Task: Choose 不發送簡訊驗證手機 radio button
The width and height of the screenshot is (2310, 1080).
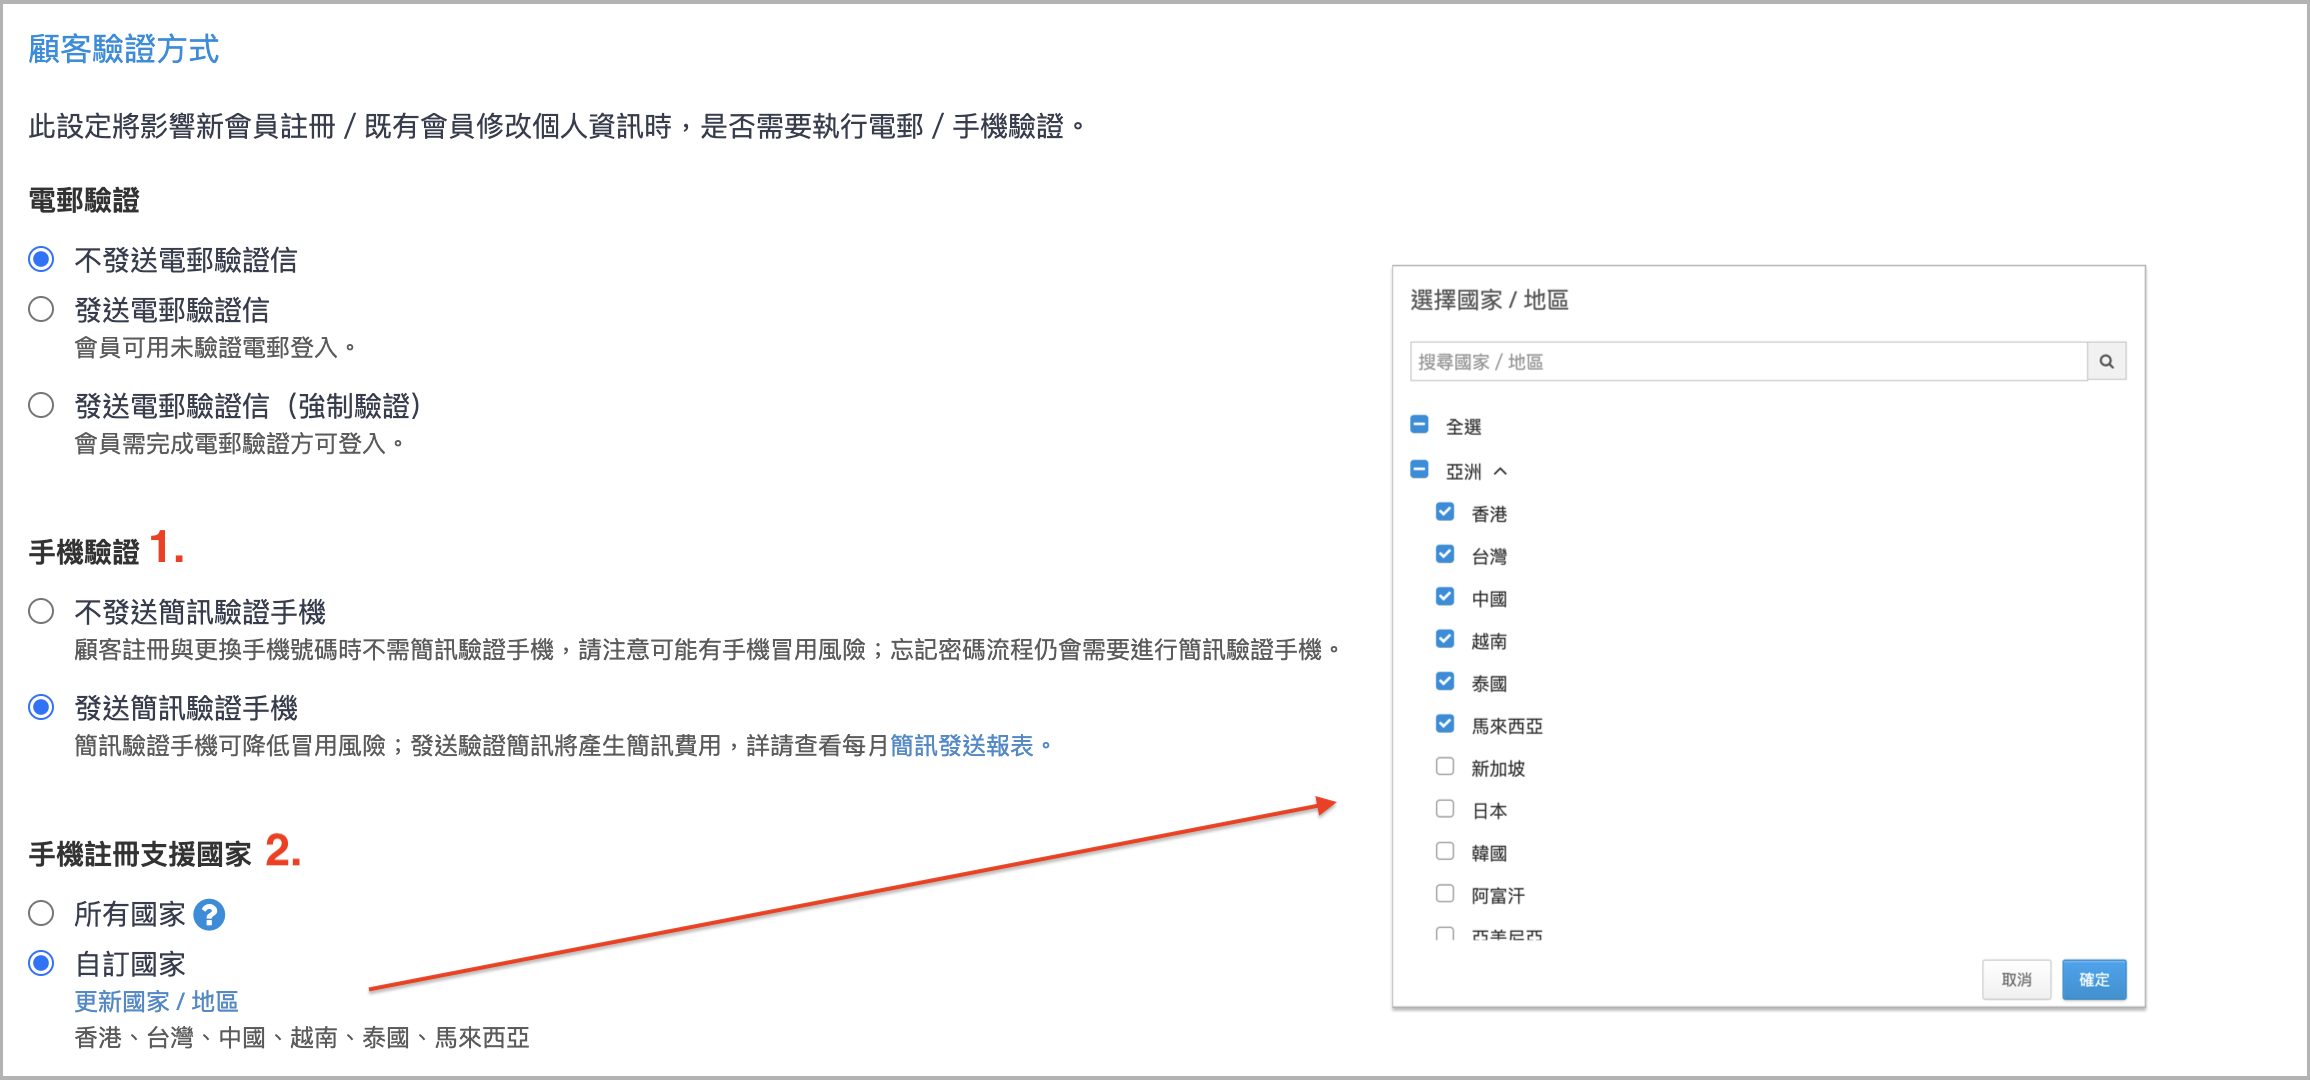Action: coord(41,612)
